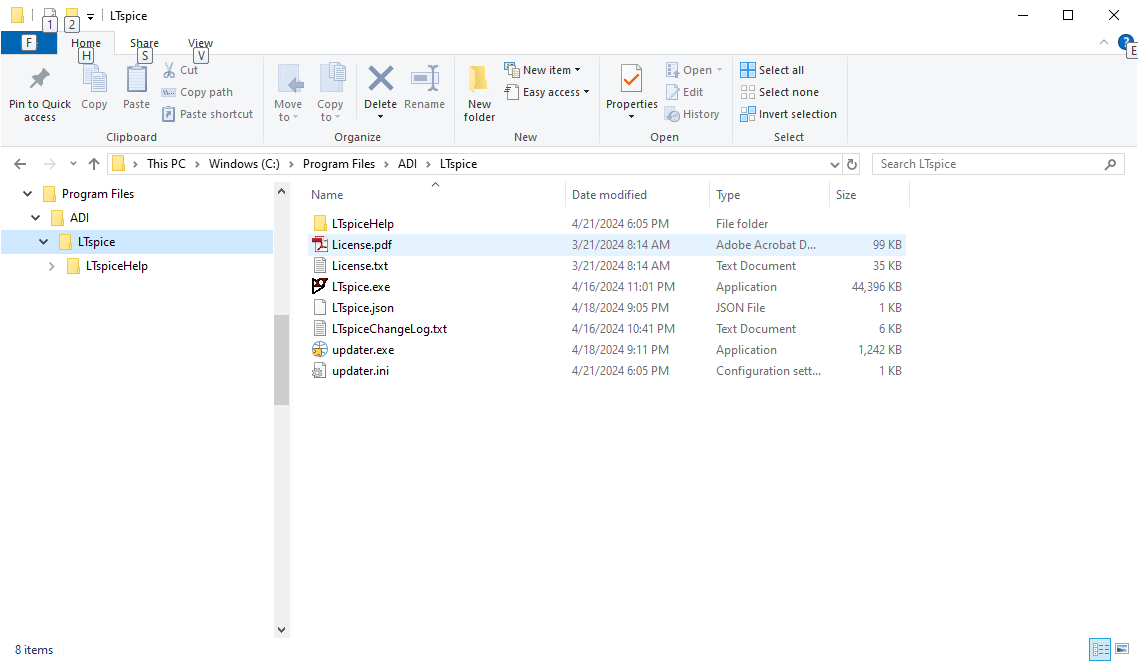This screenshot has height=662, width=1138.
Task: Open address bar history dropdown
Action: tap(834, 165)
